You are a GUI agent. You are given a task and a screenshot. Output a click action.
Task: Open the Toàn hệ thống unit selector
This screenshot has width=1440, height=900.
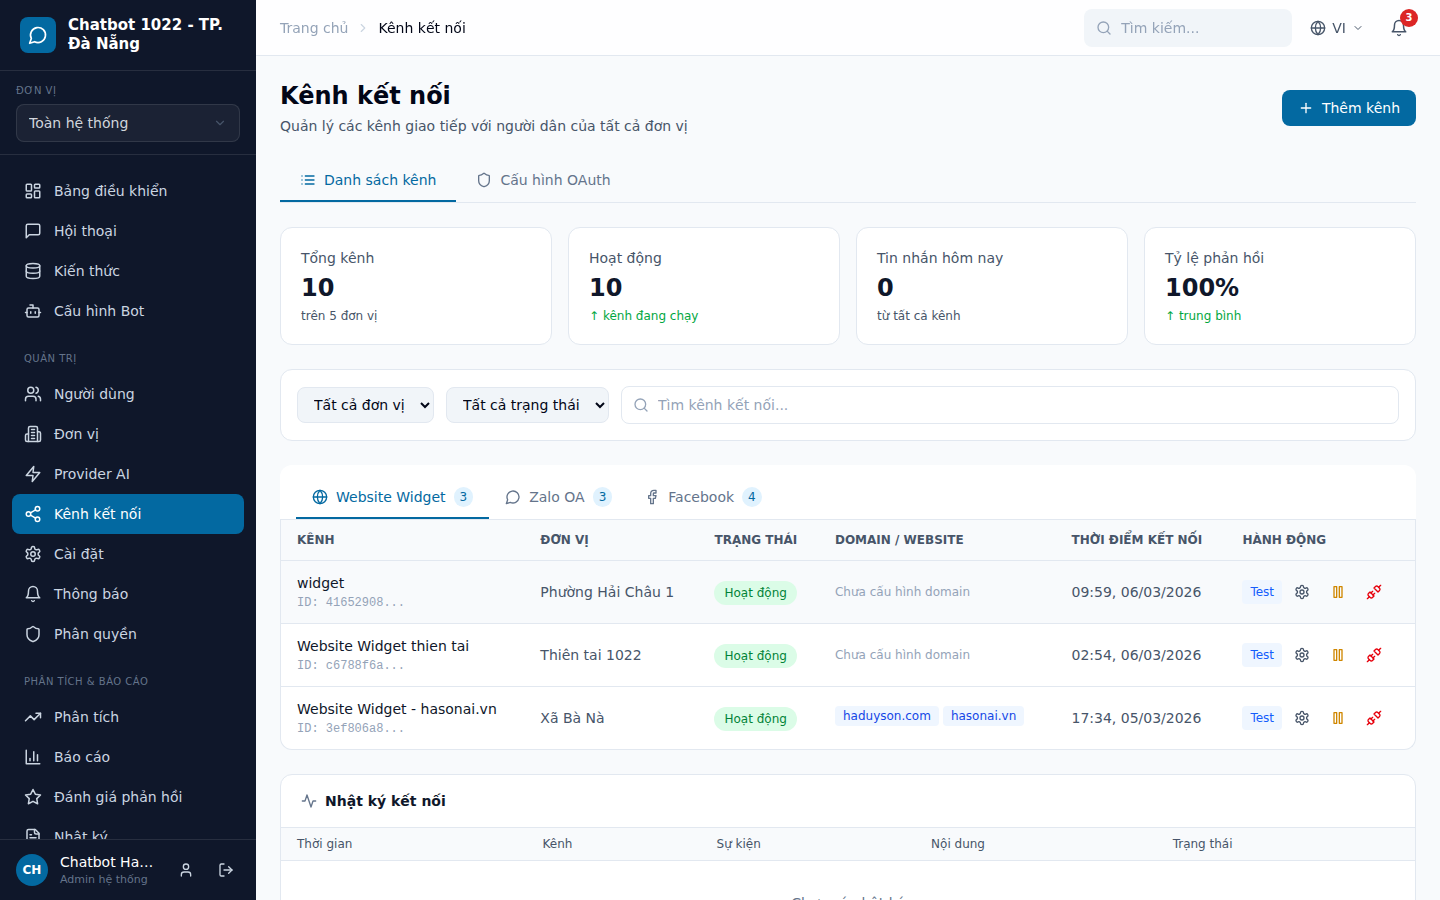pos(127,122)
